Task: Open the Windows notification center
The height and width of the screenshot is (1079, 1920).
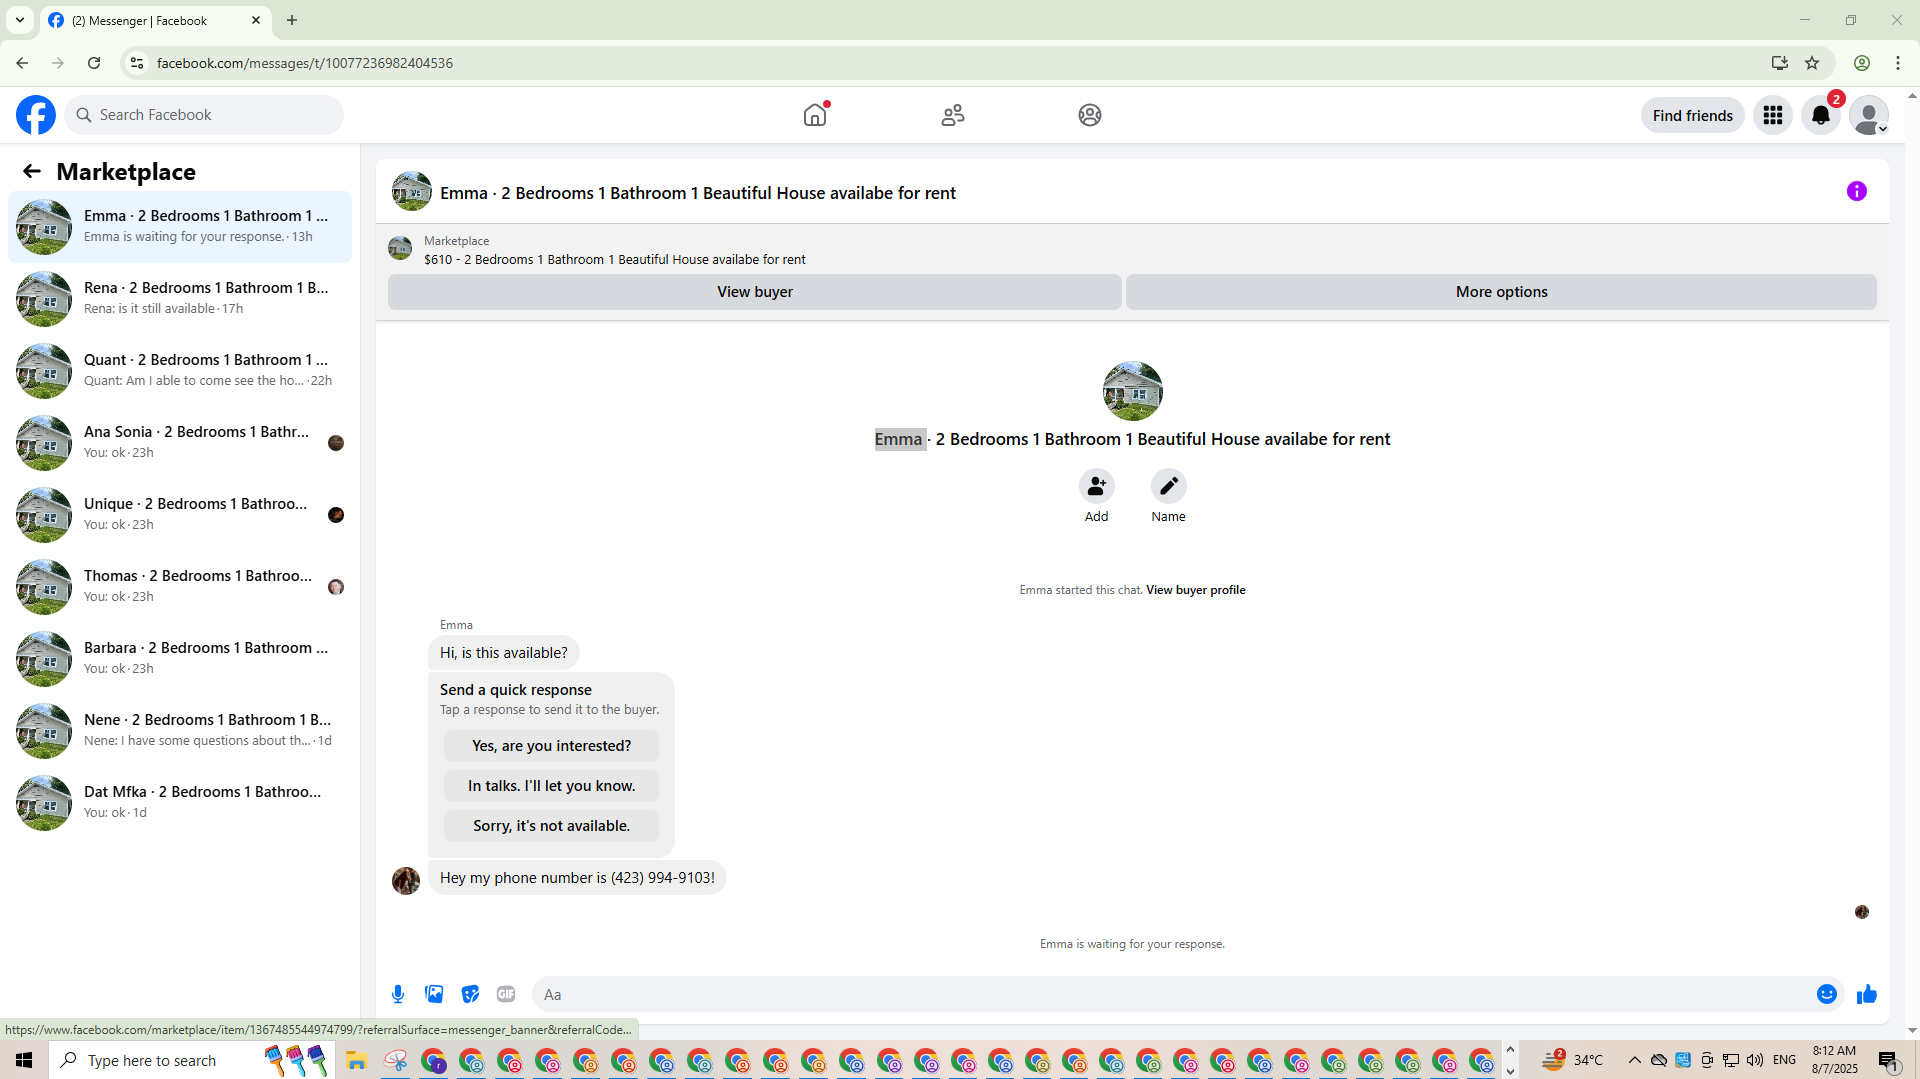Action: click(x=1889, y=1060)
